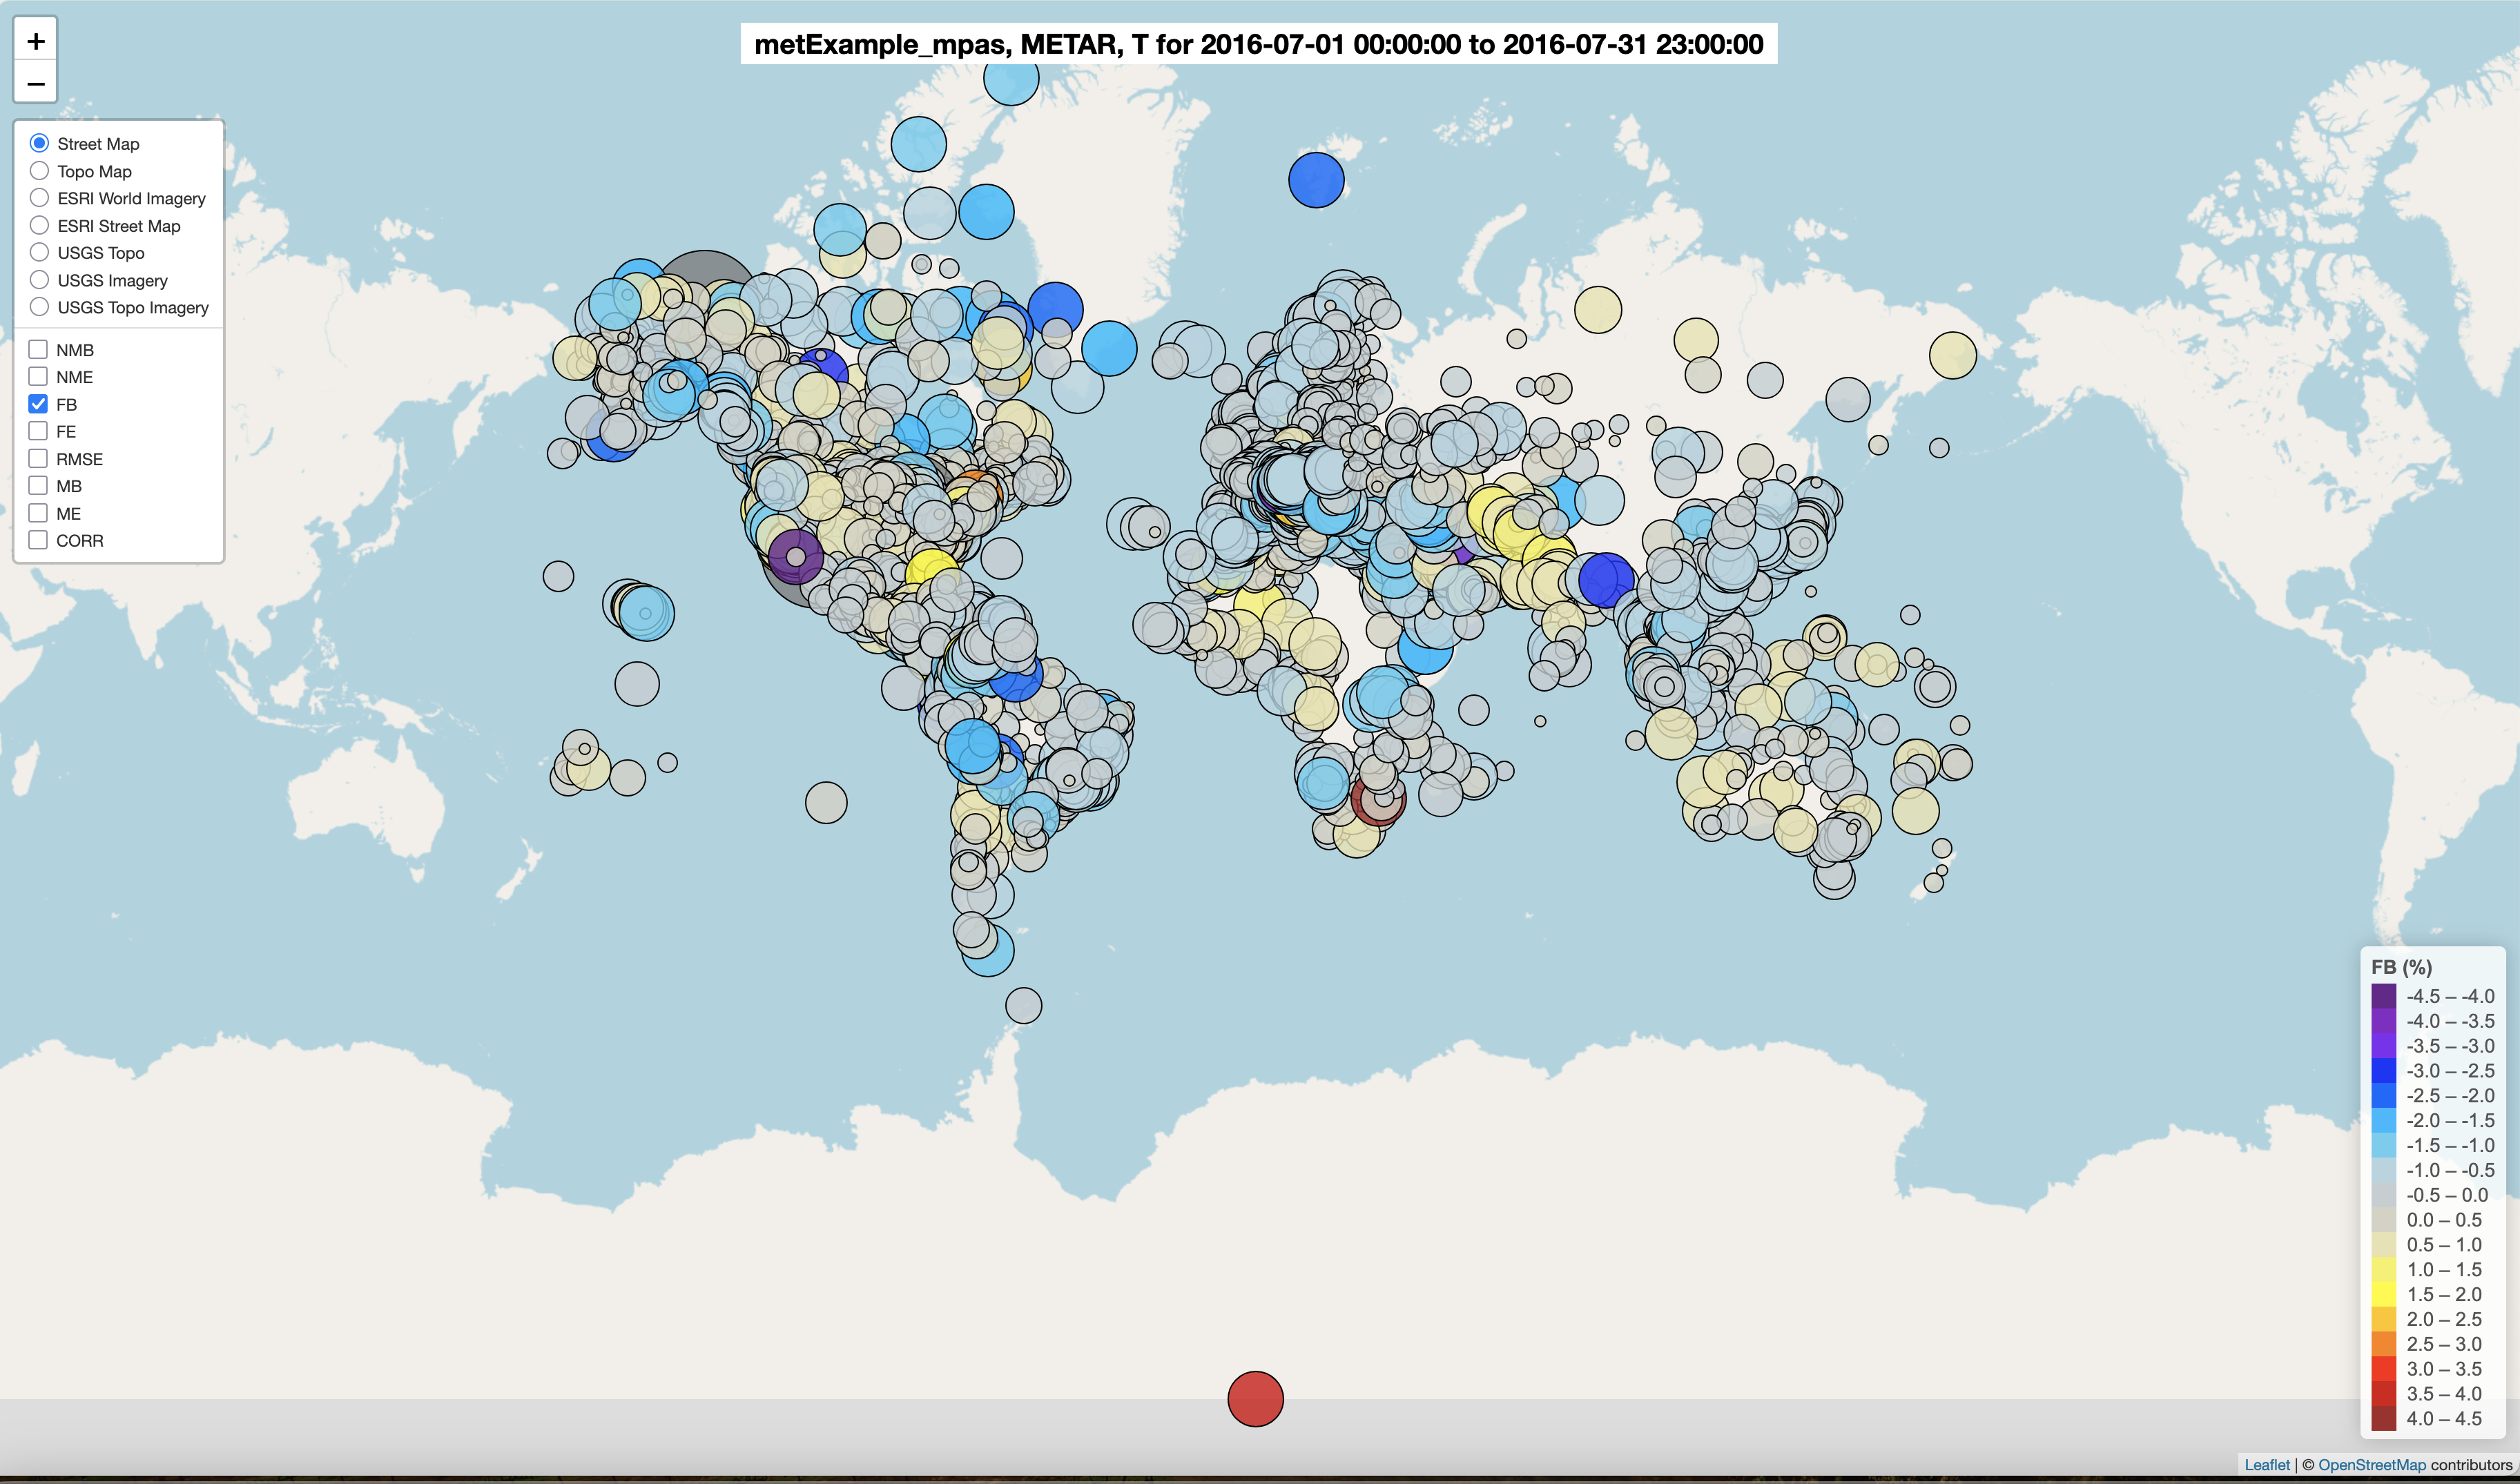Image resolution: width=2520 pixels, height=1484 pixels.
Task: Click the -2.0 – -1.5 legend swatch
Action: click(2384, 1120)
